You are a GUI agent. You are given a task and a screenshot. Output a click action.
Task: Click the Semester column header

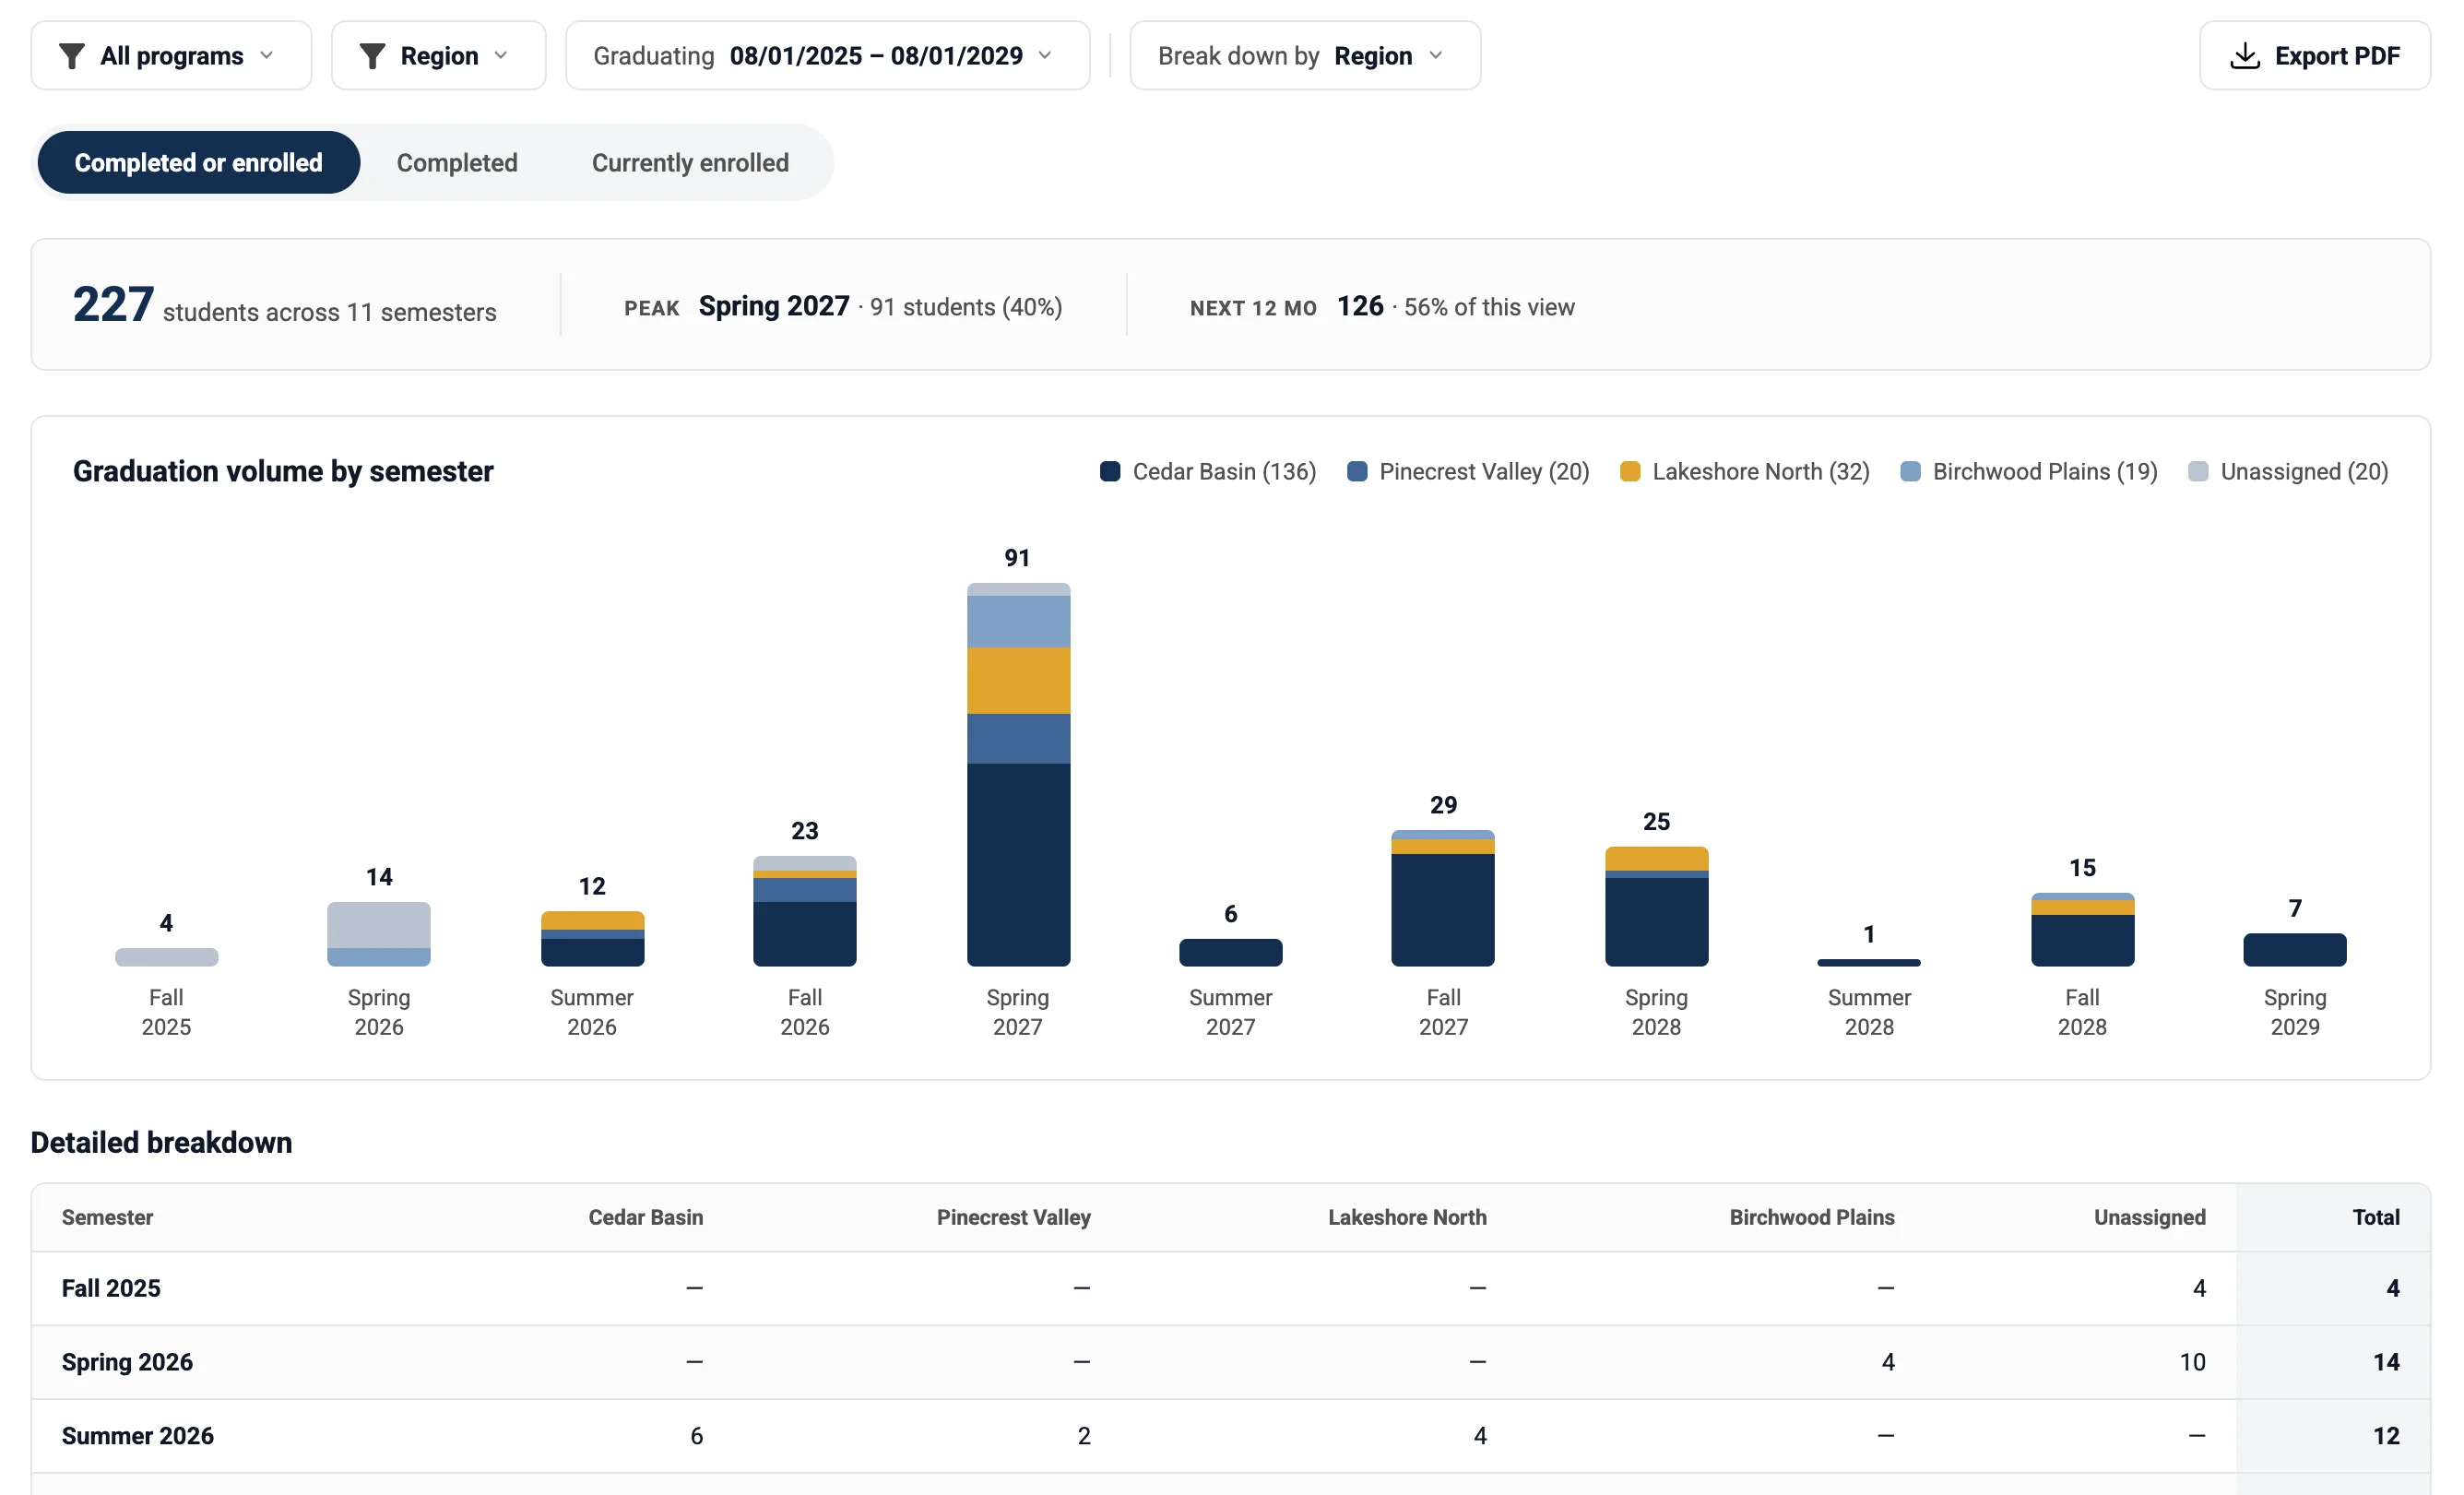coord(107,1217)
